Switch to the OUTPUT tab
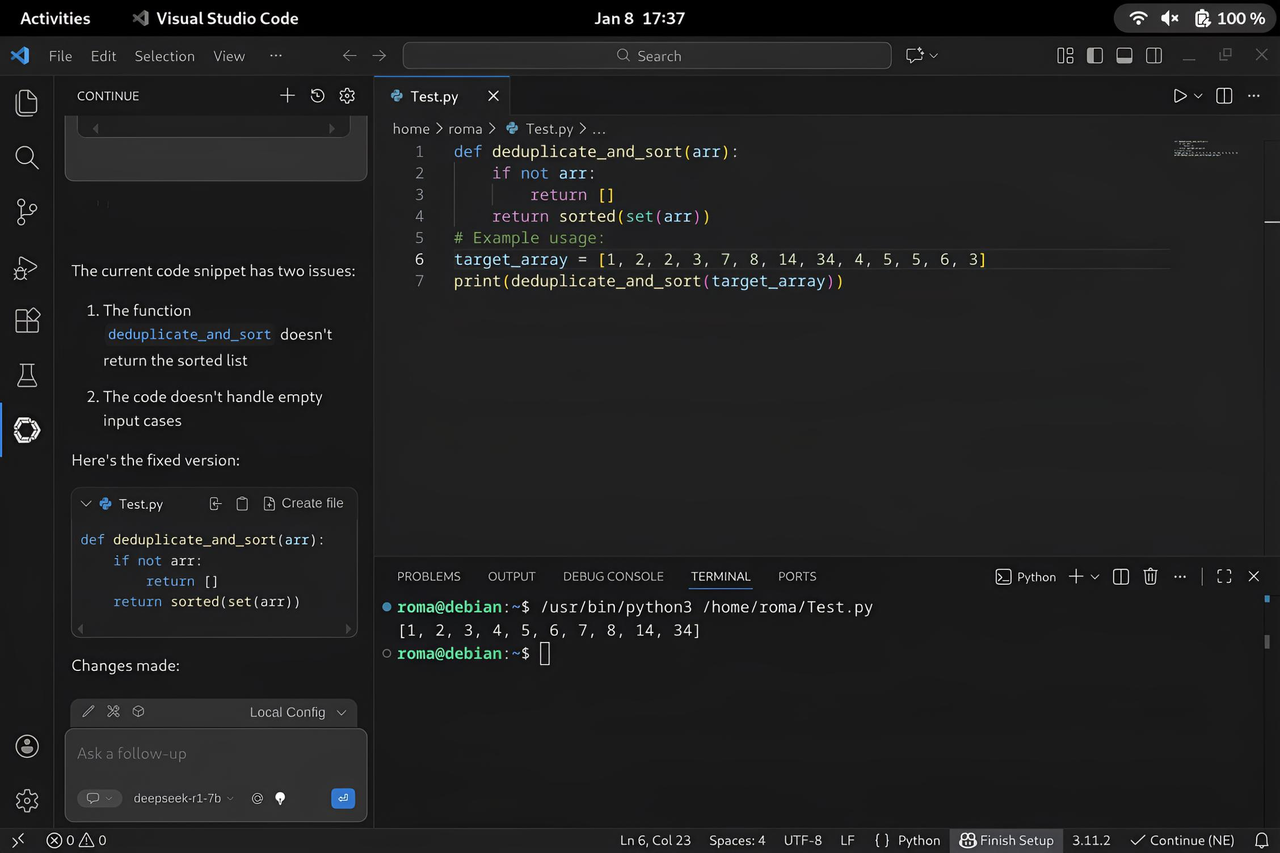1280x853 pixels. point(512,576)
